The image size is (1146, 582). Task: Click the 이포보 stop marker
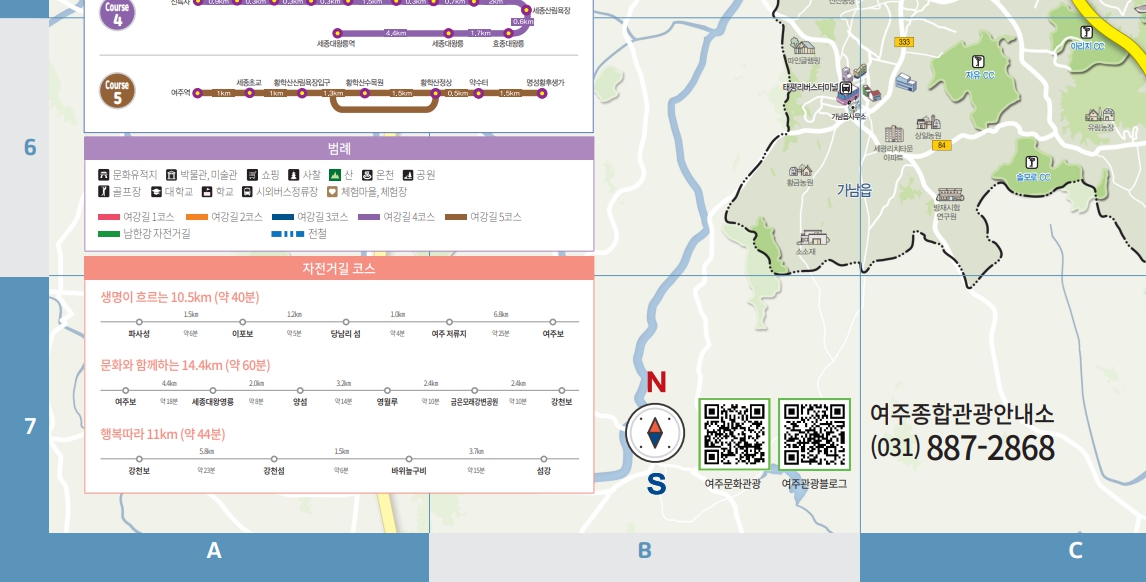(243, 322)
